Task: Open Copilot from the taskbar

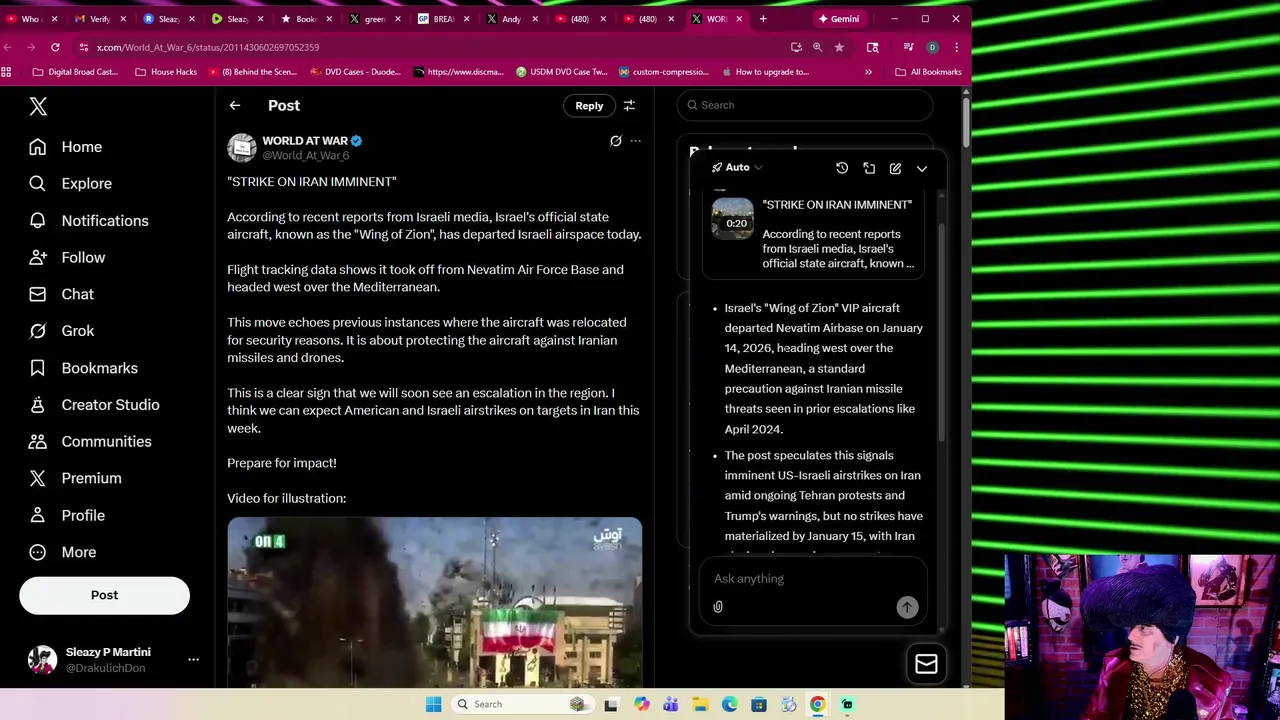Action: [642, 704]
